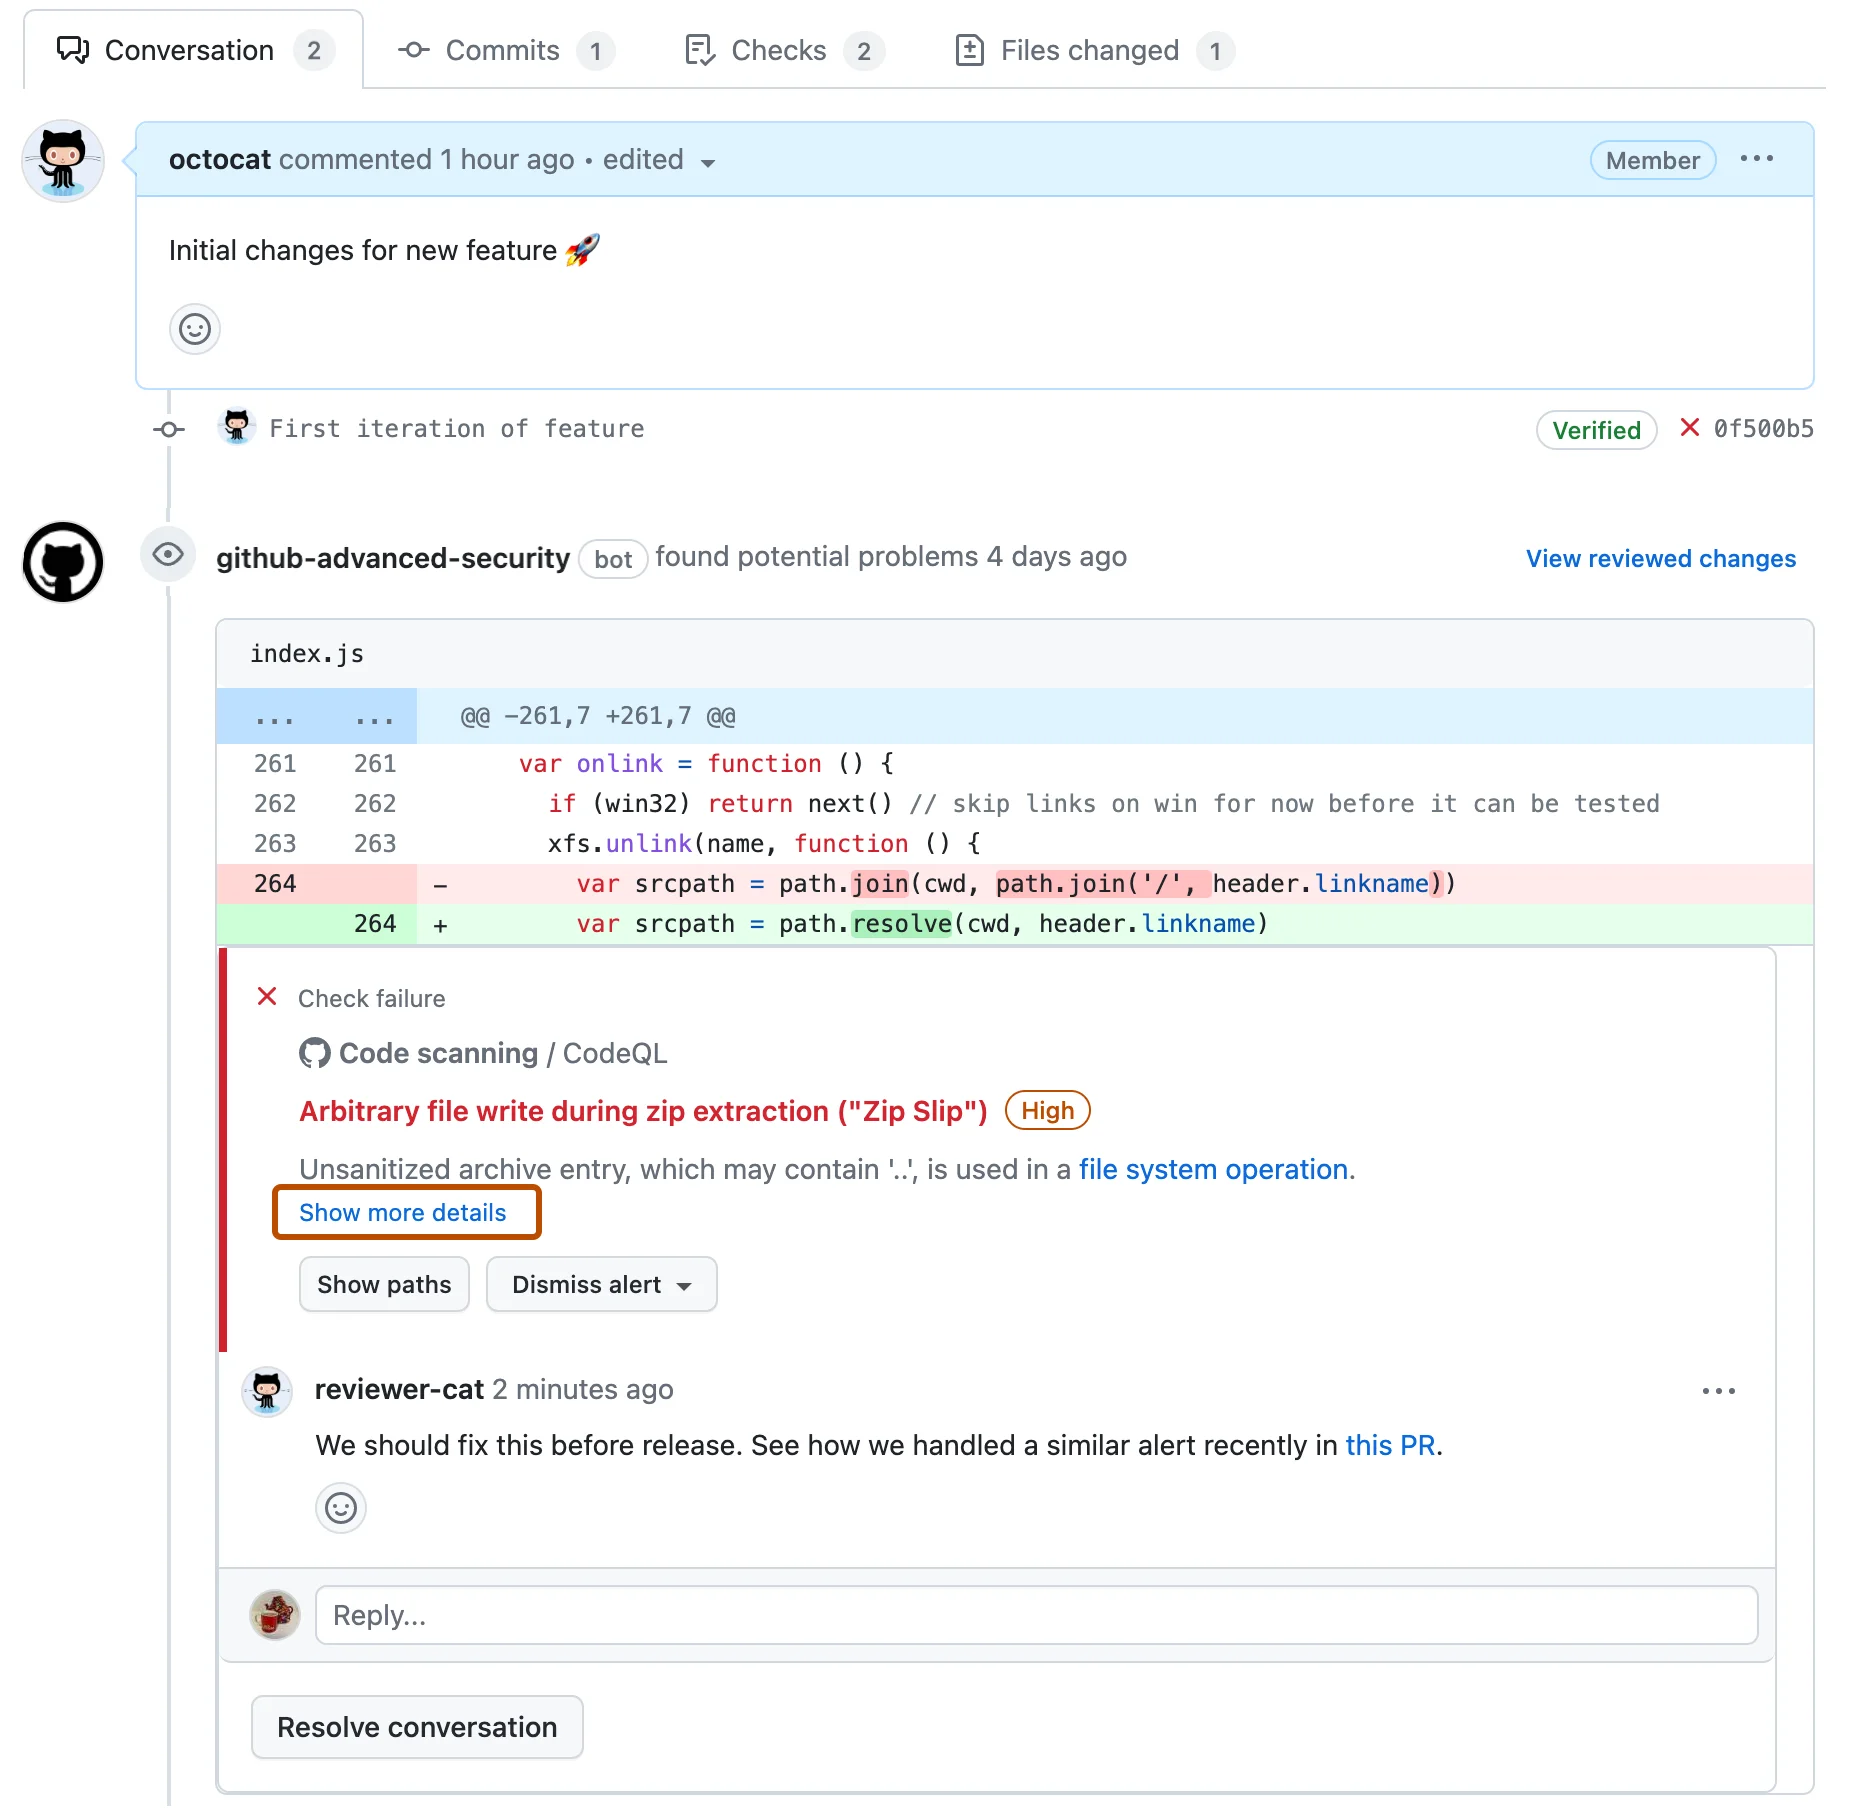Switch to the Checks tab
The height and width of the screenshot is (1808, 1850).
(780, 50)
